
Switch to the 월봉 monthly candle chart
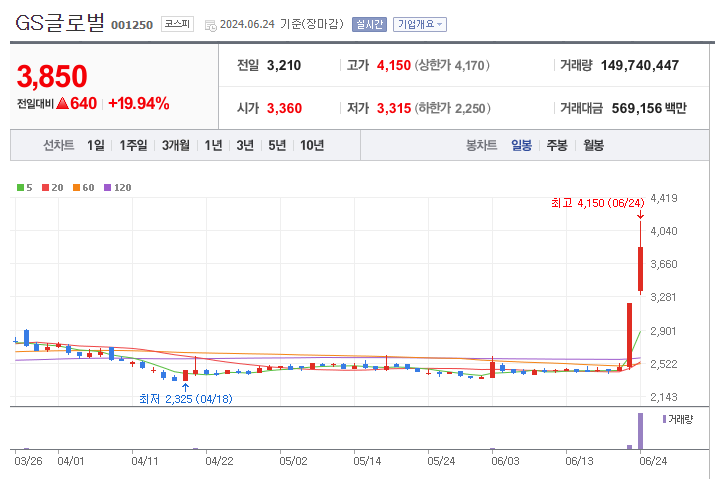pyautogui.click(x=593, y=145)
